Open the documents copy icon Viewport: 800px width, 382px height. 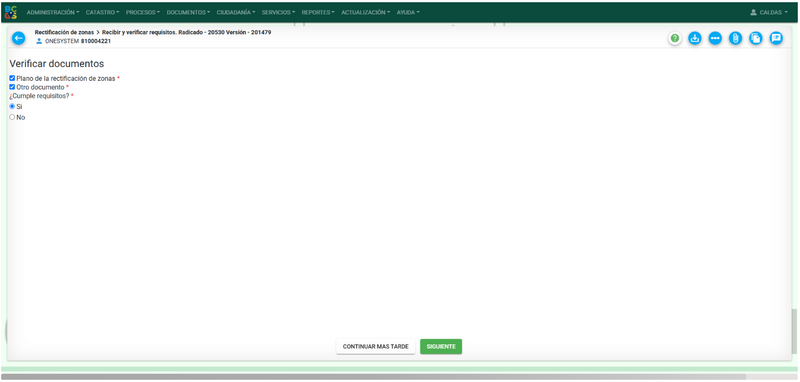point(756,38)
